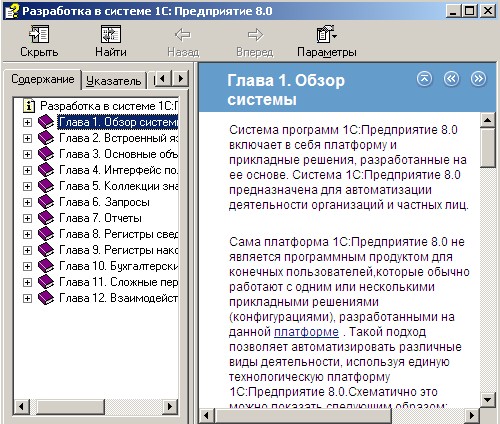The image size is (500, 424).
Task: Expand Глава 4. Интерфейс node
Action: click(x=27, y=170)
